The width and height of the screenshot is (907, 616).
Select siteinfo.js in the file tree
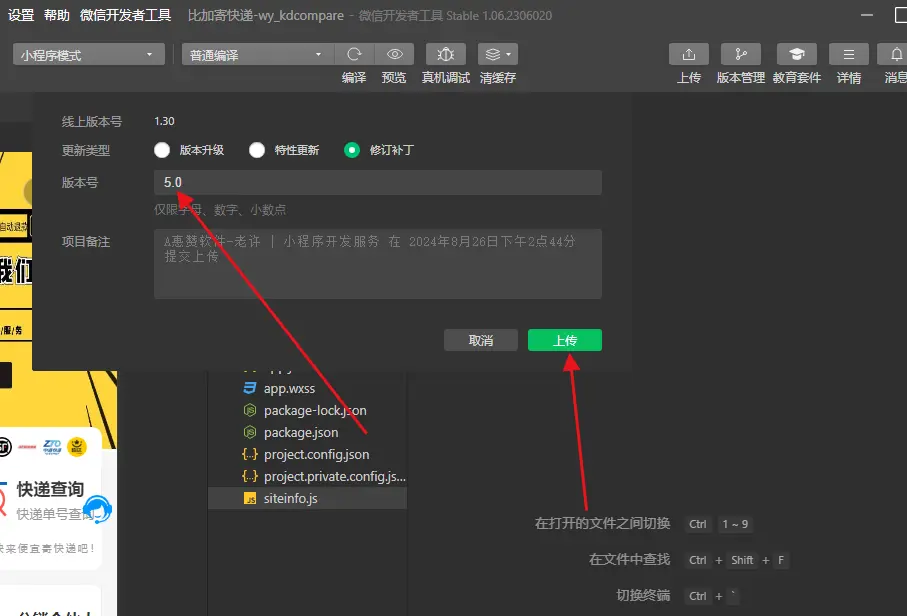coord(307,499)
